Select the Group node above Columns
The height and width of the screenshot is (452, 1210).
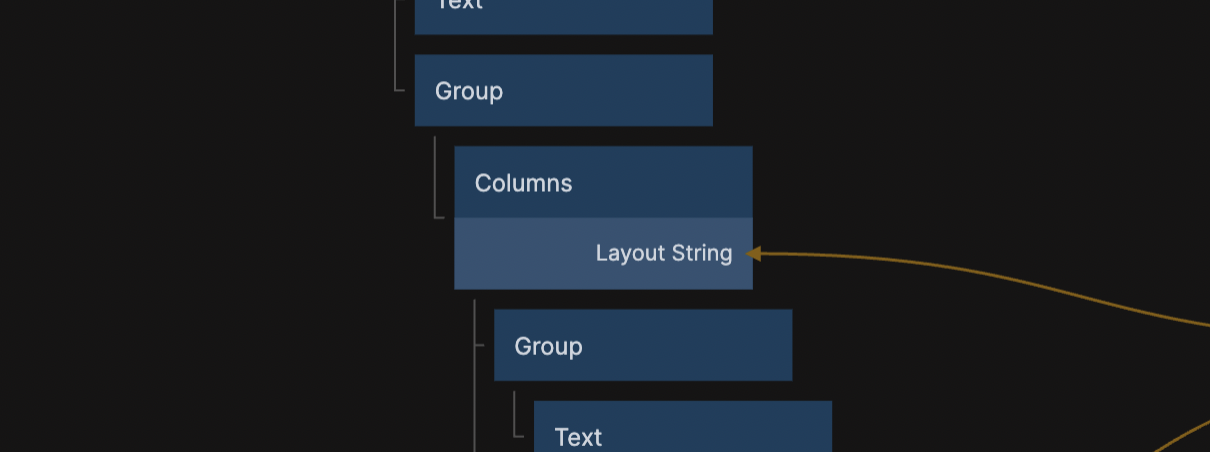pos(563,91)
